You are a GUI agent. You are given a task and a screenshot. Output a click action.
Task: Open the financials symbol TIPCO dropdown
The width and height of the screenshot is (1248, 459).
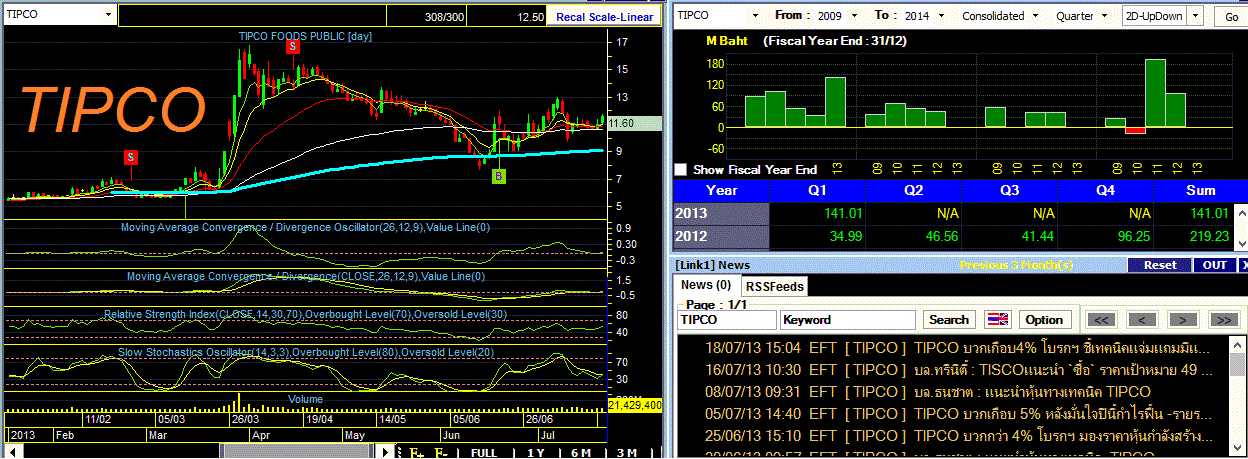pos(755,16)
